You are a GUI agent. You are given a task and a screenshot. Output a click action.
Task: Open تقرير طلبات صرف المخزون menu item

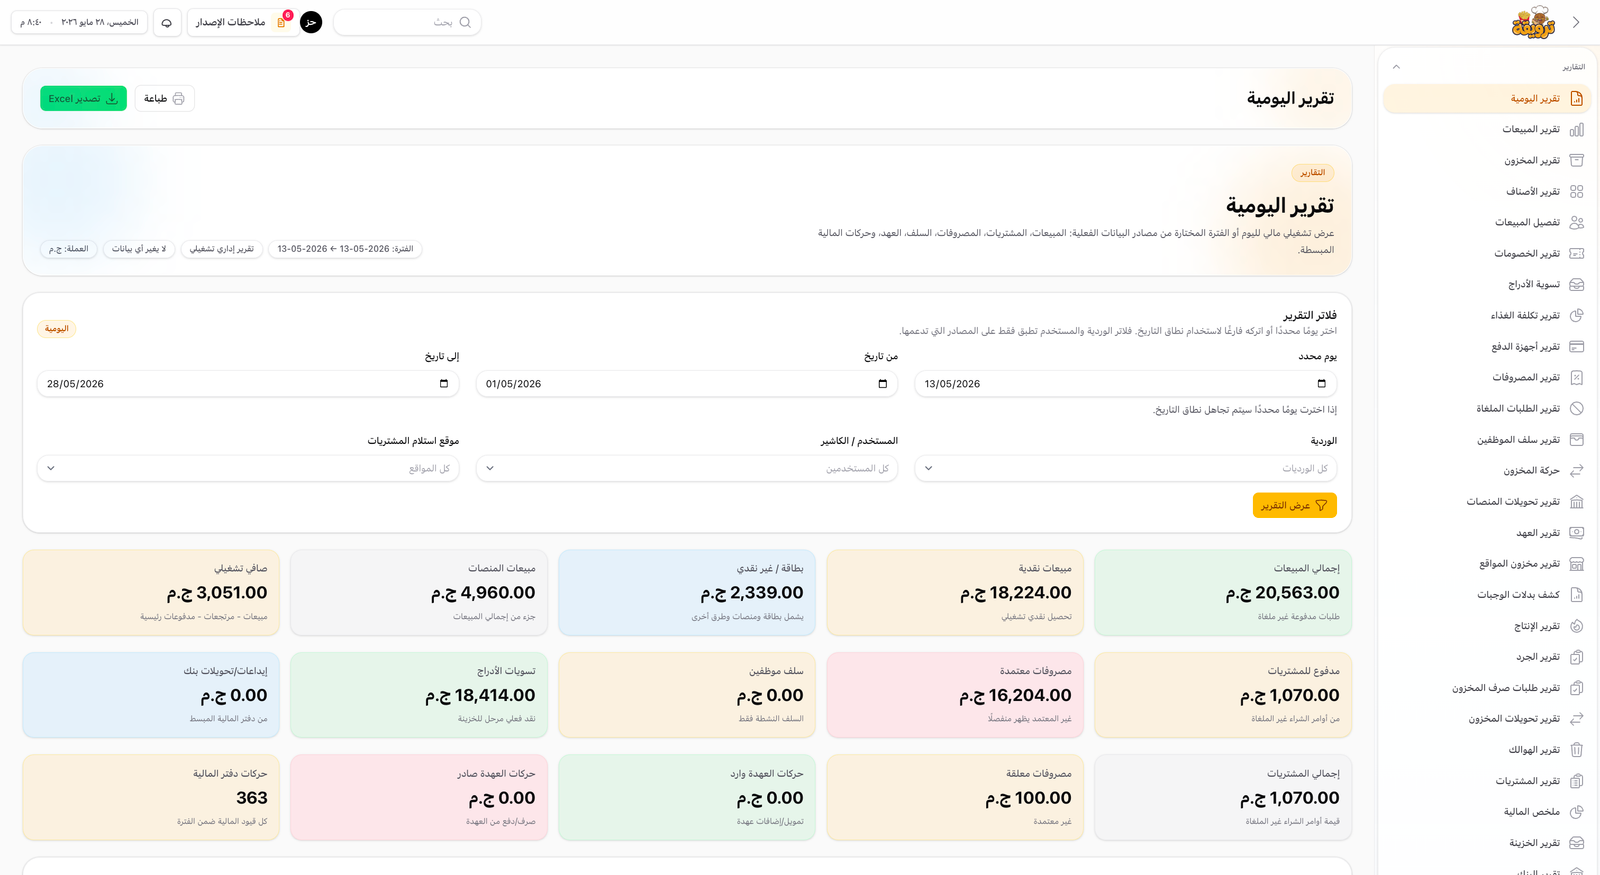tap(1487, 687)
